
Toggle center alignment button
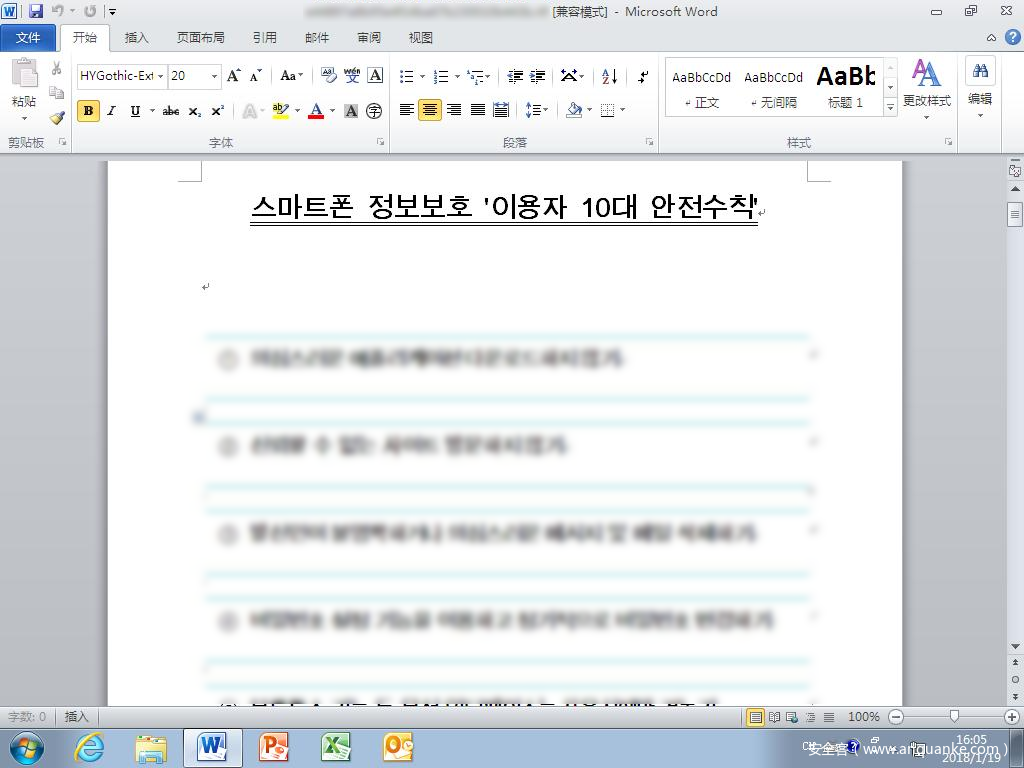[x=430, y=110]
